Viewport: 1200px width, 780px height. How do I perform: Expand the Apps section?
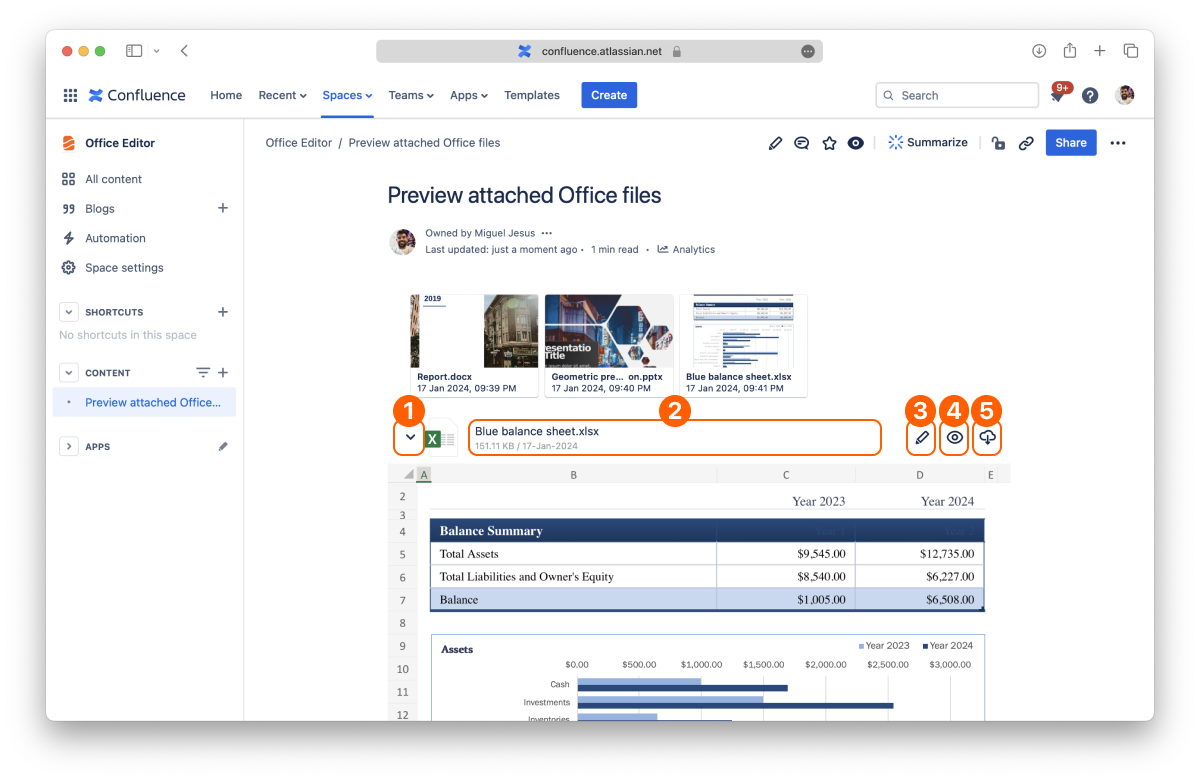(68, 446)
